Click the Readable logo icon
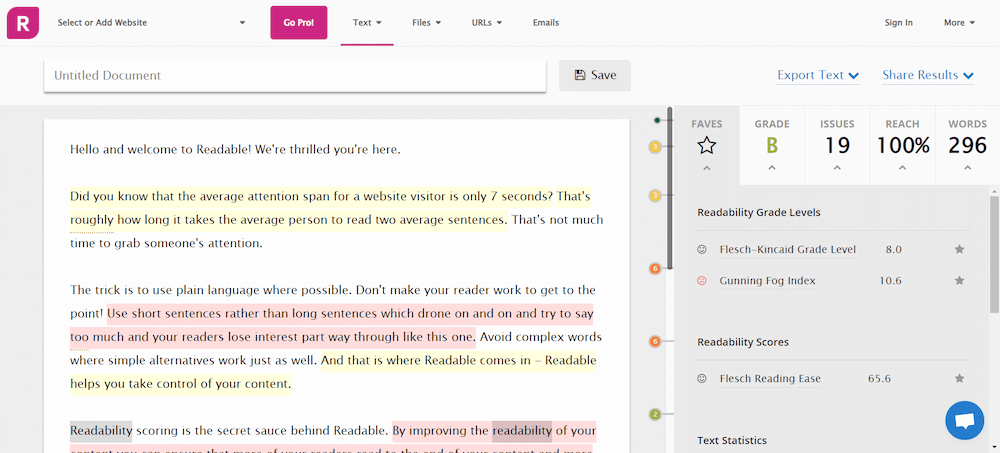This screenshot has width=1000, height=453. coord(22,22)
